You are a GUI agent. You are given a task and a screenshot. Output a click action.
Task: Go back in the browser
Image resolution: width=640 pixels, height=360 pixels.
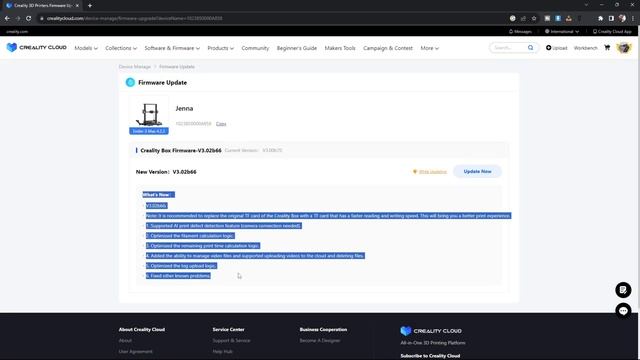click(7, 18)
